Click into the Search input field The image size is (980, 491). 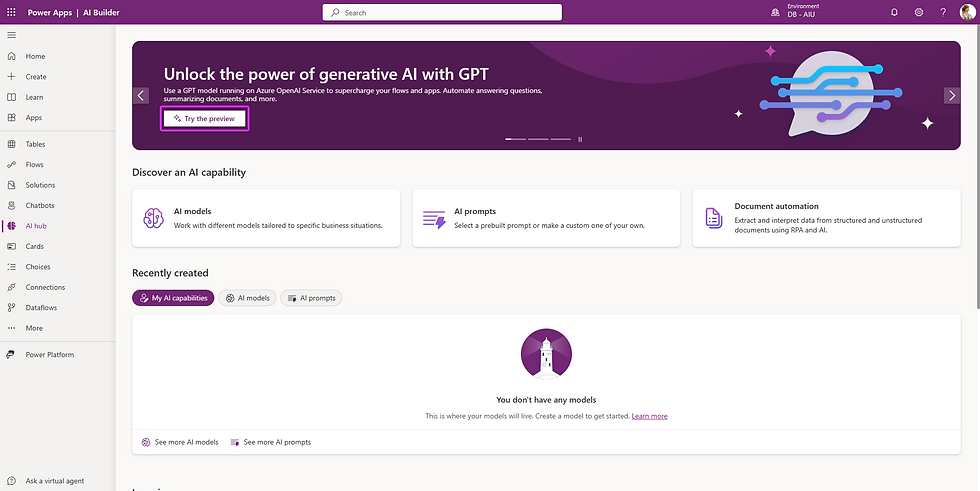(x=442, y=12)
